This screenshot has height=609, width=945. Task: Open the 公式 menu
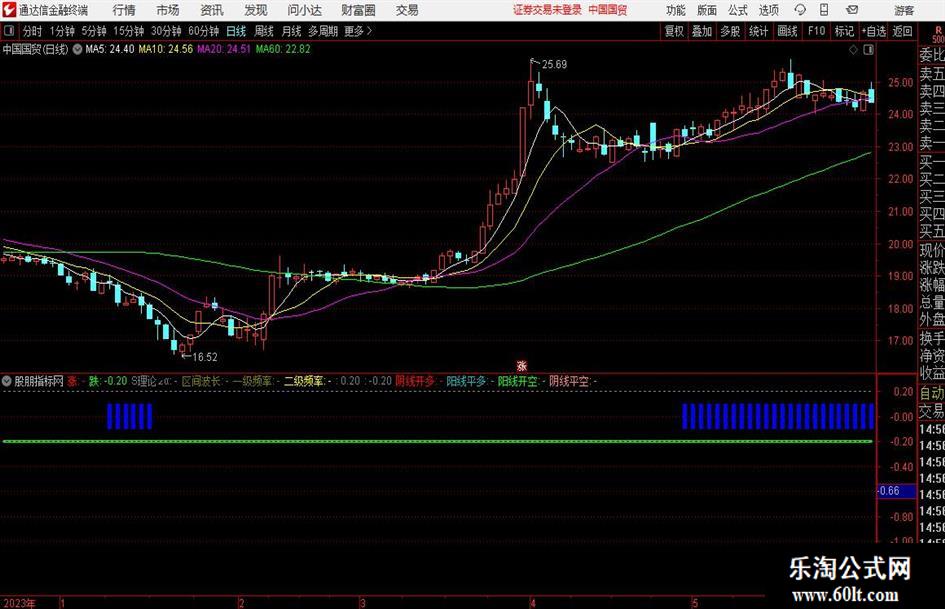[x=738, y=10]
